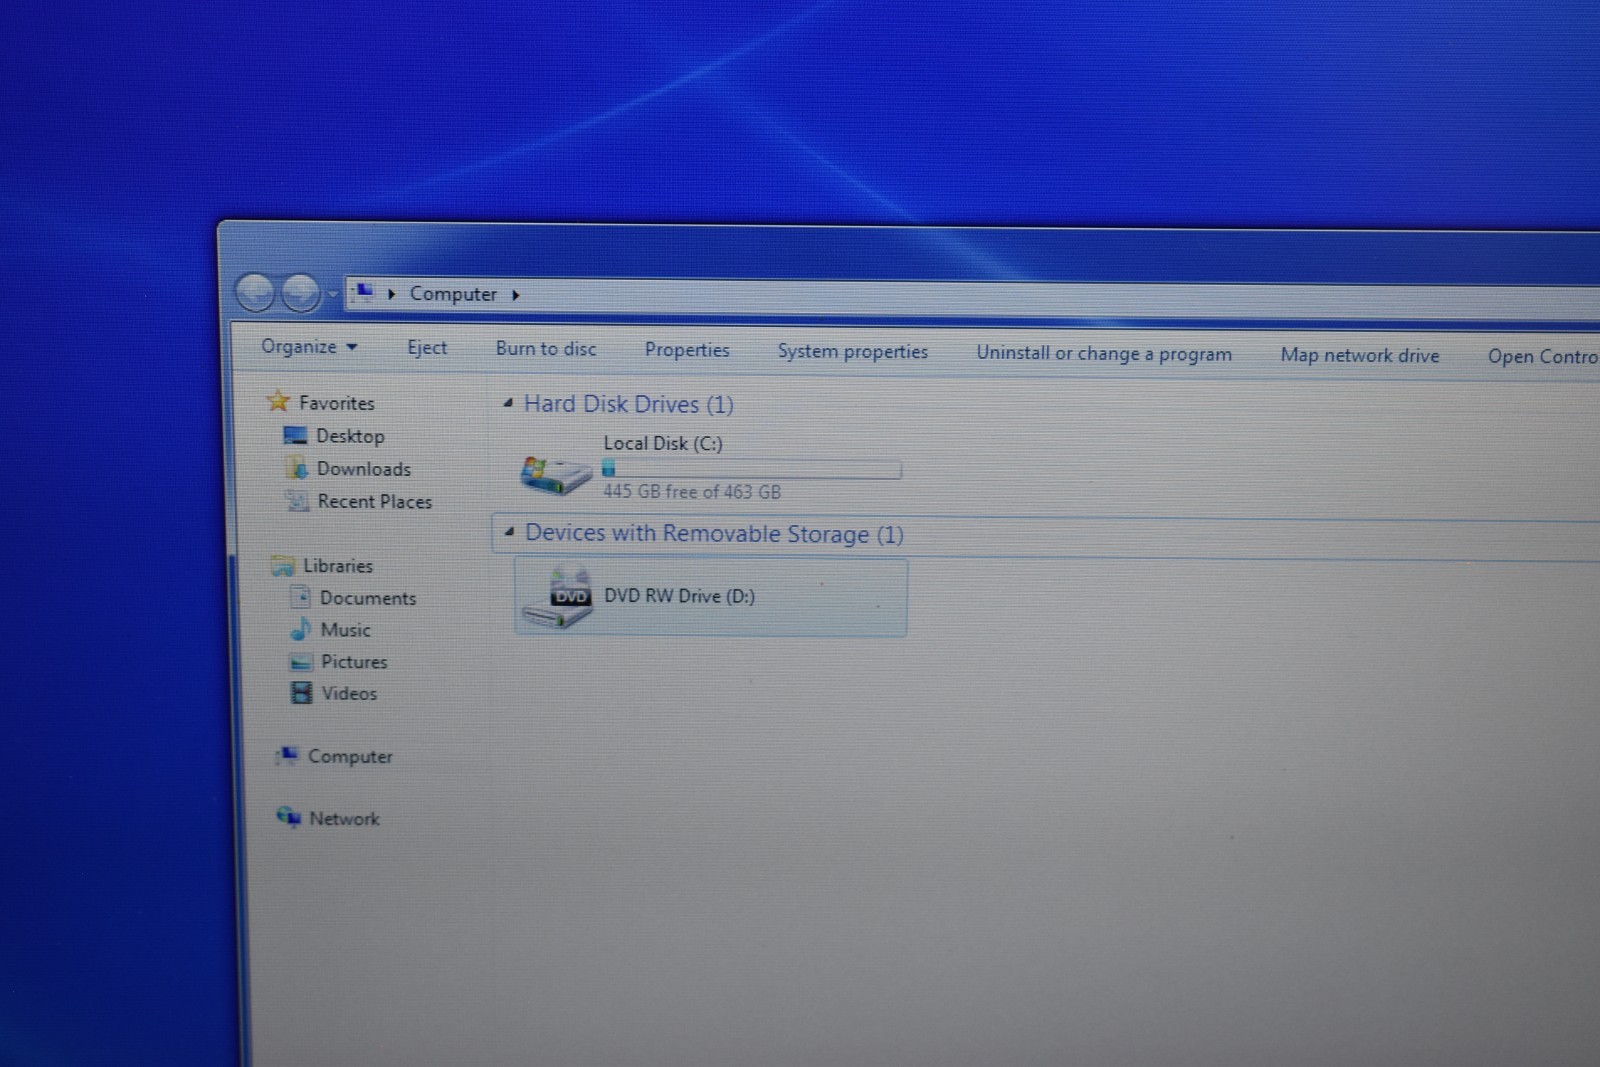Select Computer in navigation pane

click(x=350, y=757)
